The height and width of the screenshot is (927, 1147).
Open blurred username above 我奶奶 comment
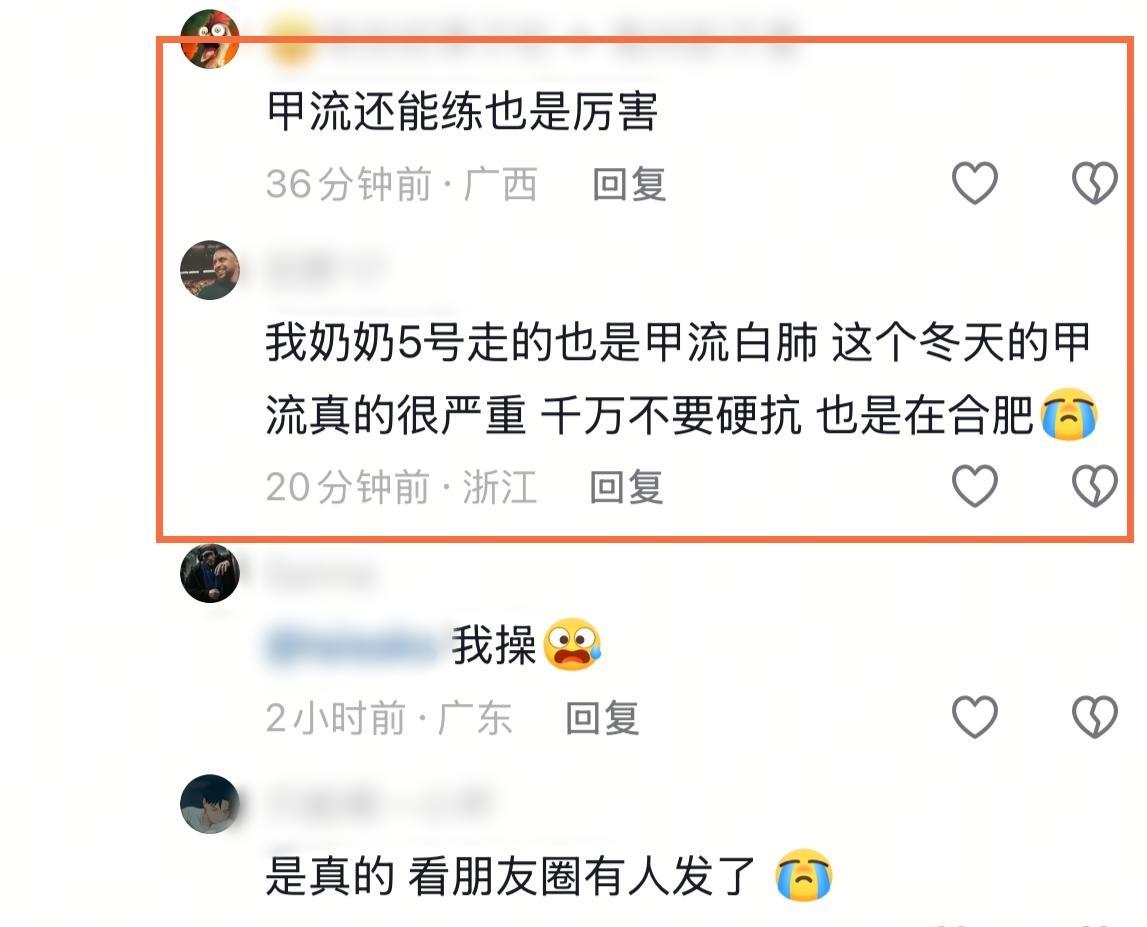click(x=327, y=269)
